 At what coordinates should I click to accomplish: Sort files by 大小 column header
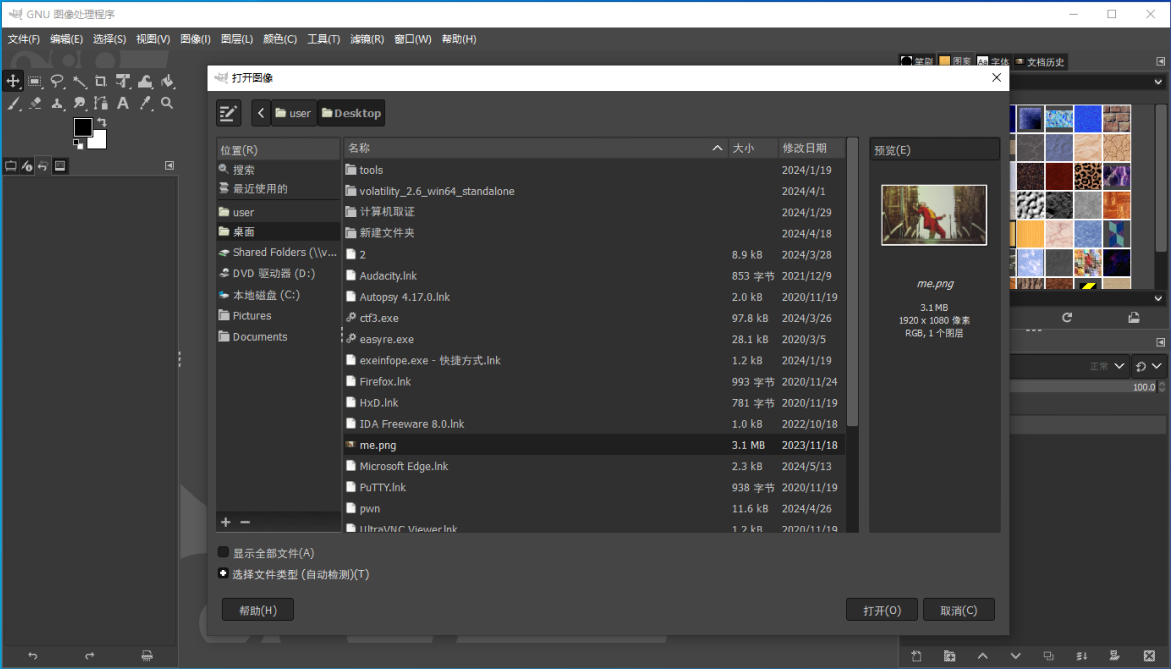pyautogui.click(x=752, y=148)
